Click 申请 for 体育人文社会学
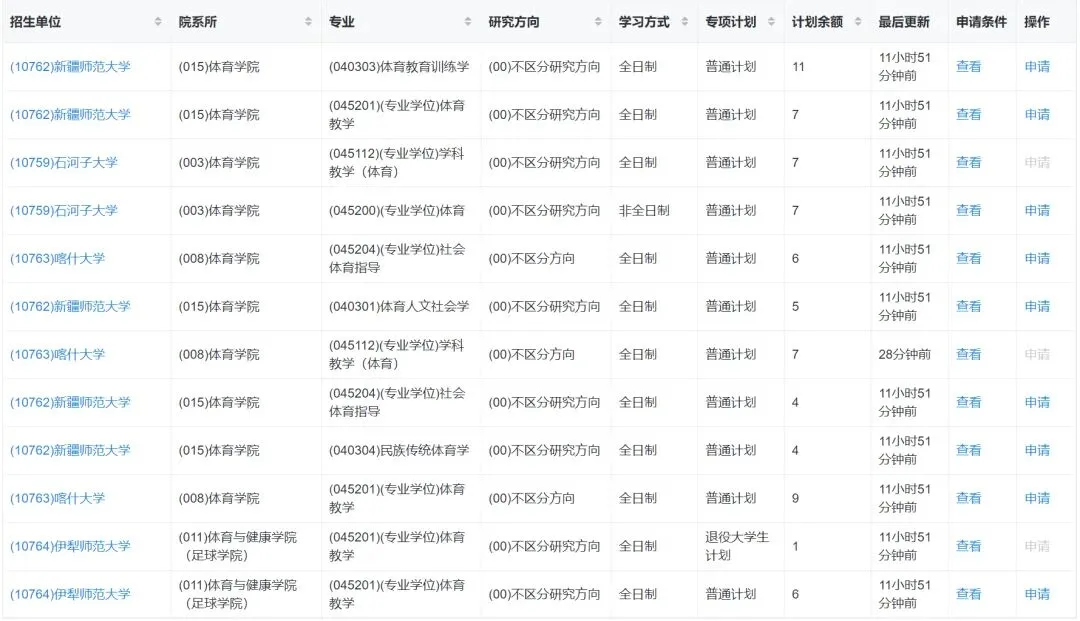Screen dimensions: 1080x621 [1037, 306]
